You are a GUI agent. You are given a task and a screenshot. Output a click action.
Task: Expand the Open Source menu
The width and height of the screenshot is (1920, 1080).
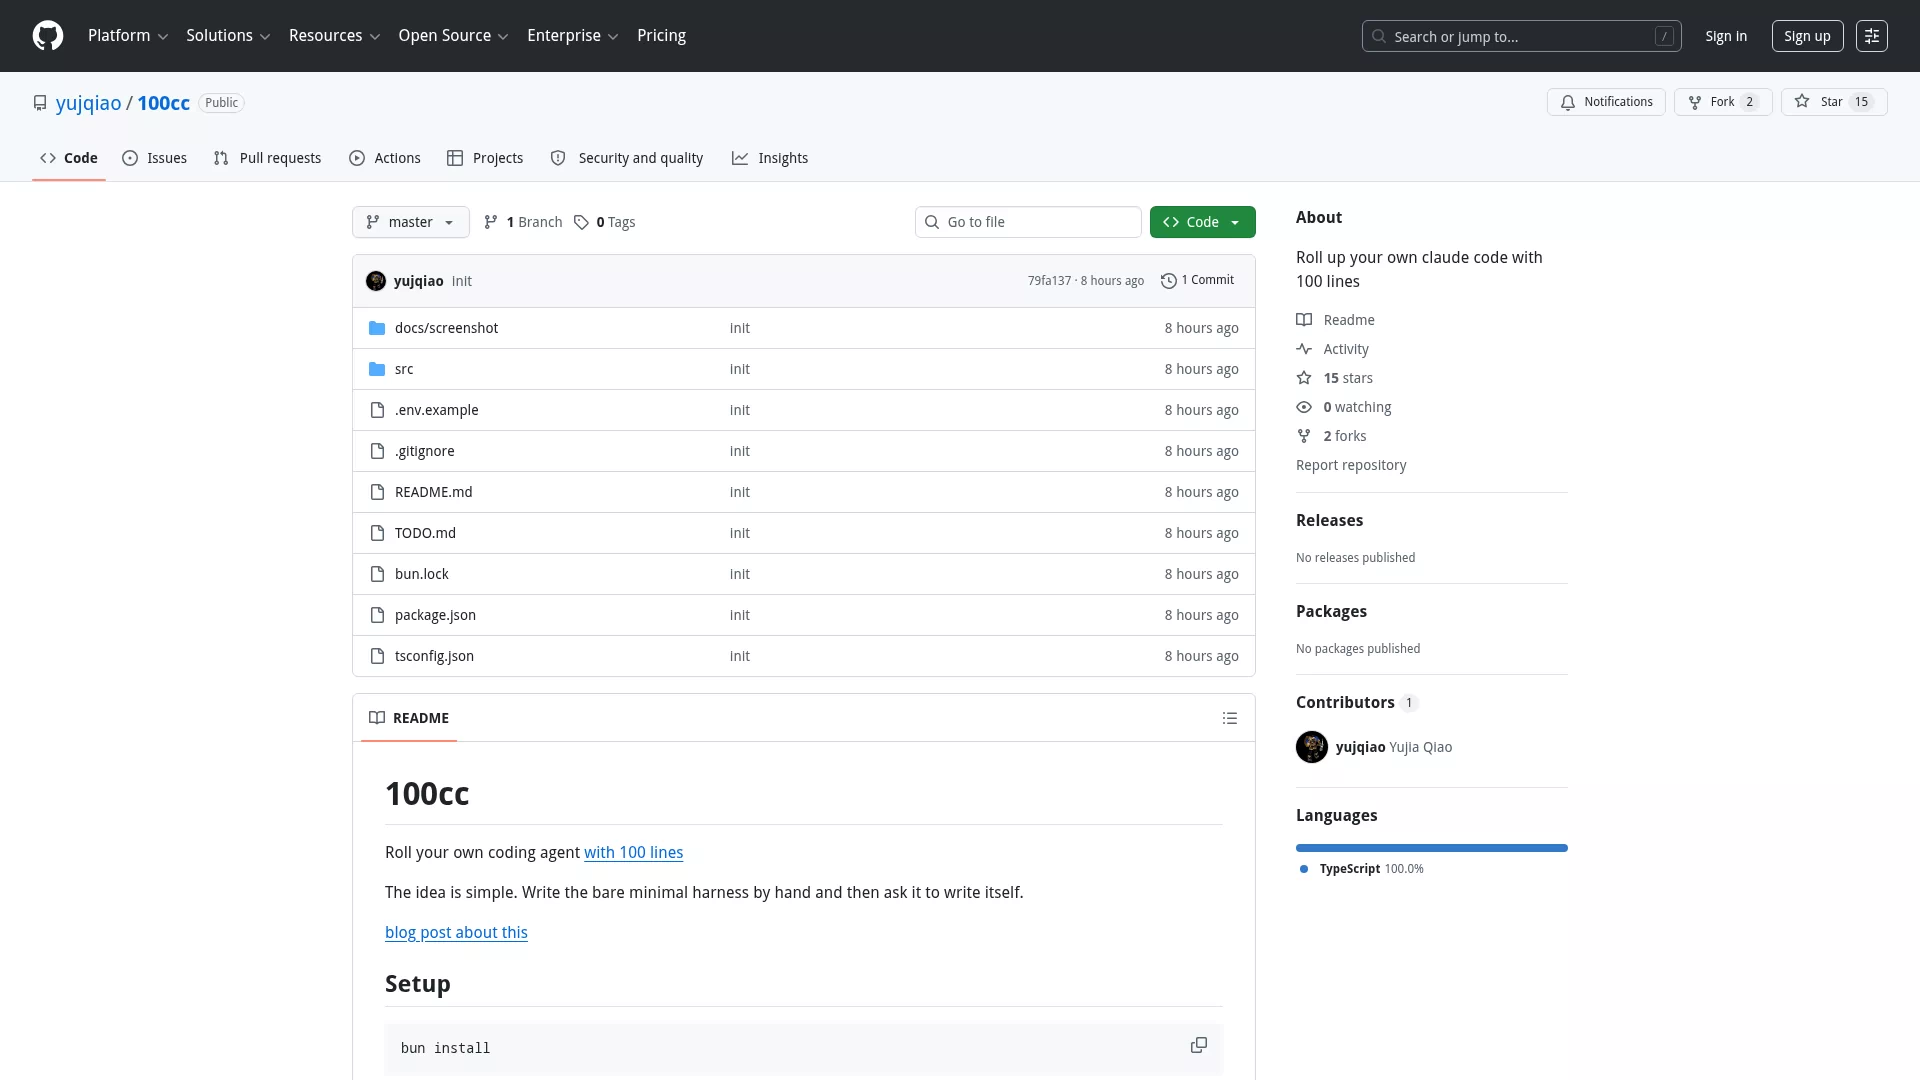[x=453, y=36]
